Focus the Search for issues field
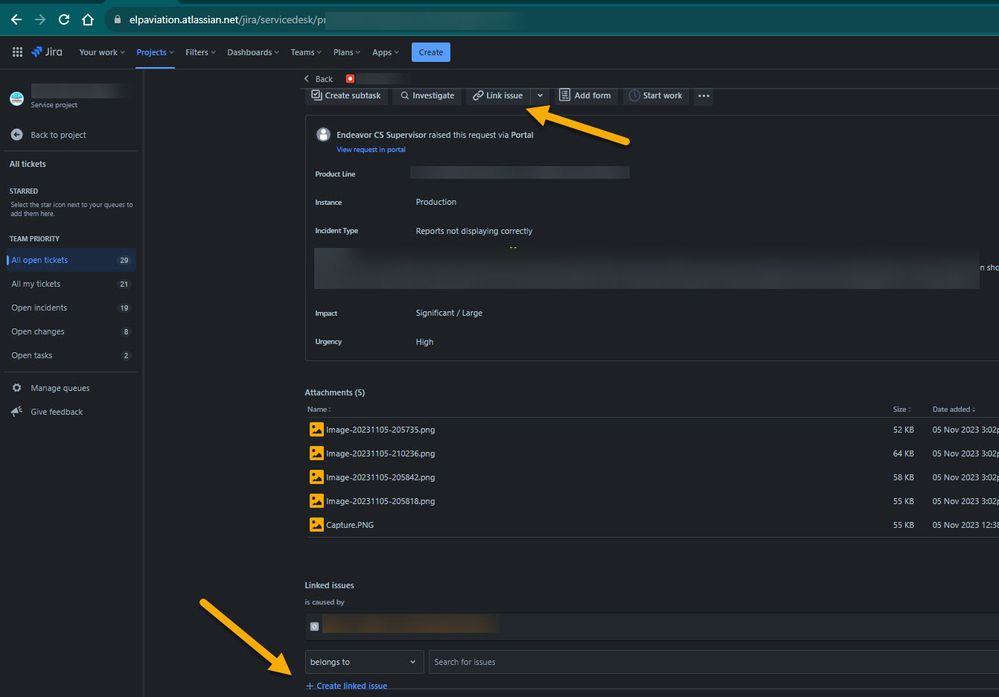 714,662
